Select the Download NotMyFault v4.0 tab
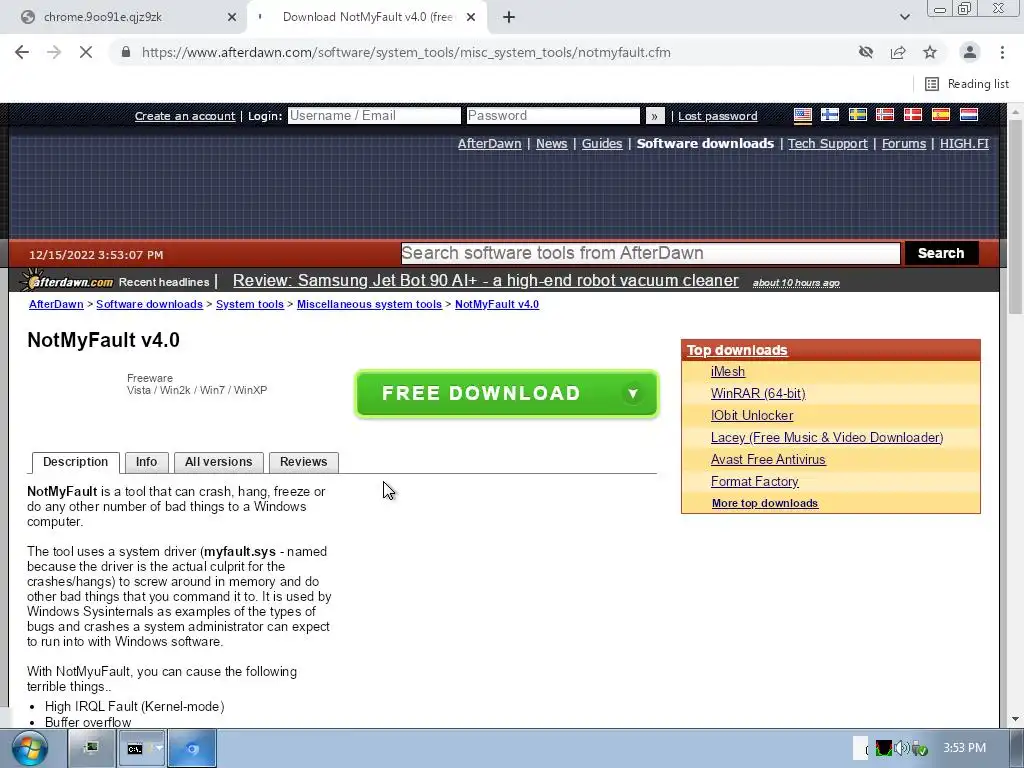Screen dimensions: 1024x768 click(x=368, y=17)
